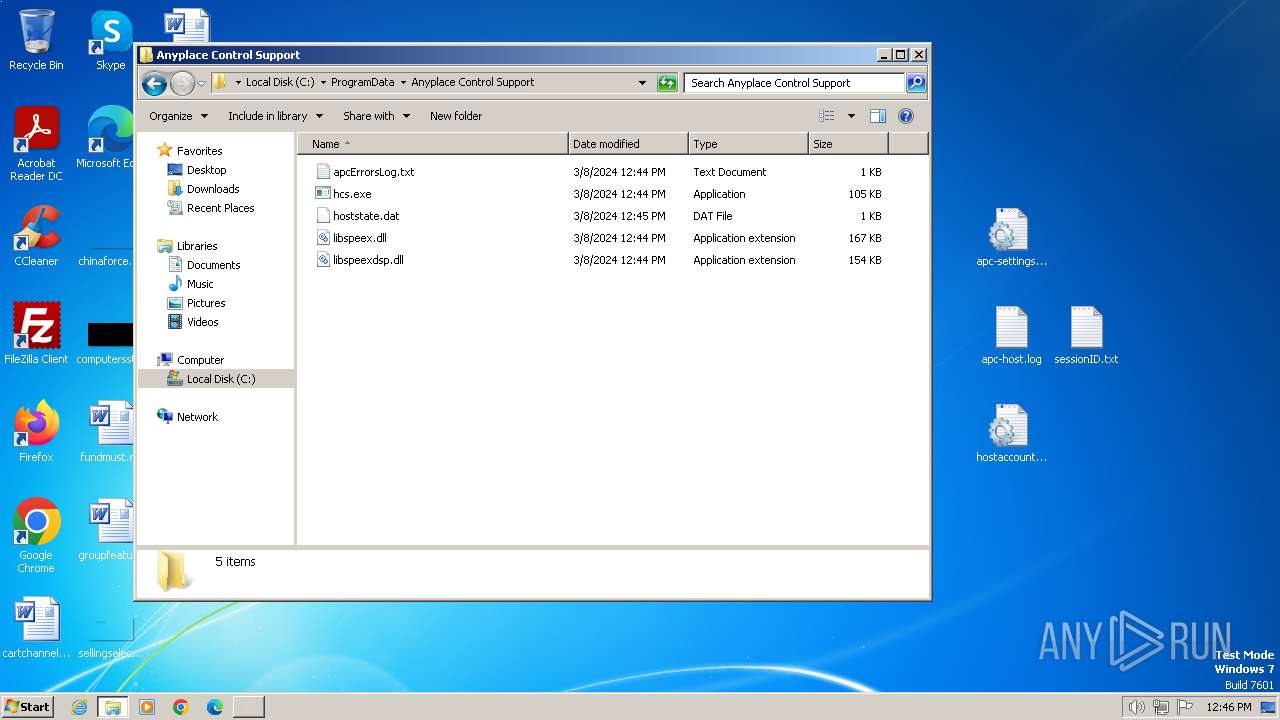Toggle the preview pane button
The height and width of the screenshot is (720, 1280).
click(878, 116)
